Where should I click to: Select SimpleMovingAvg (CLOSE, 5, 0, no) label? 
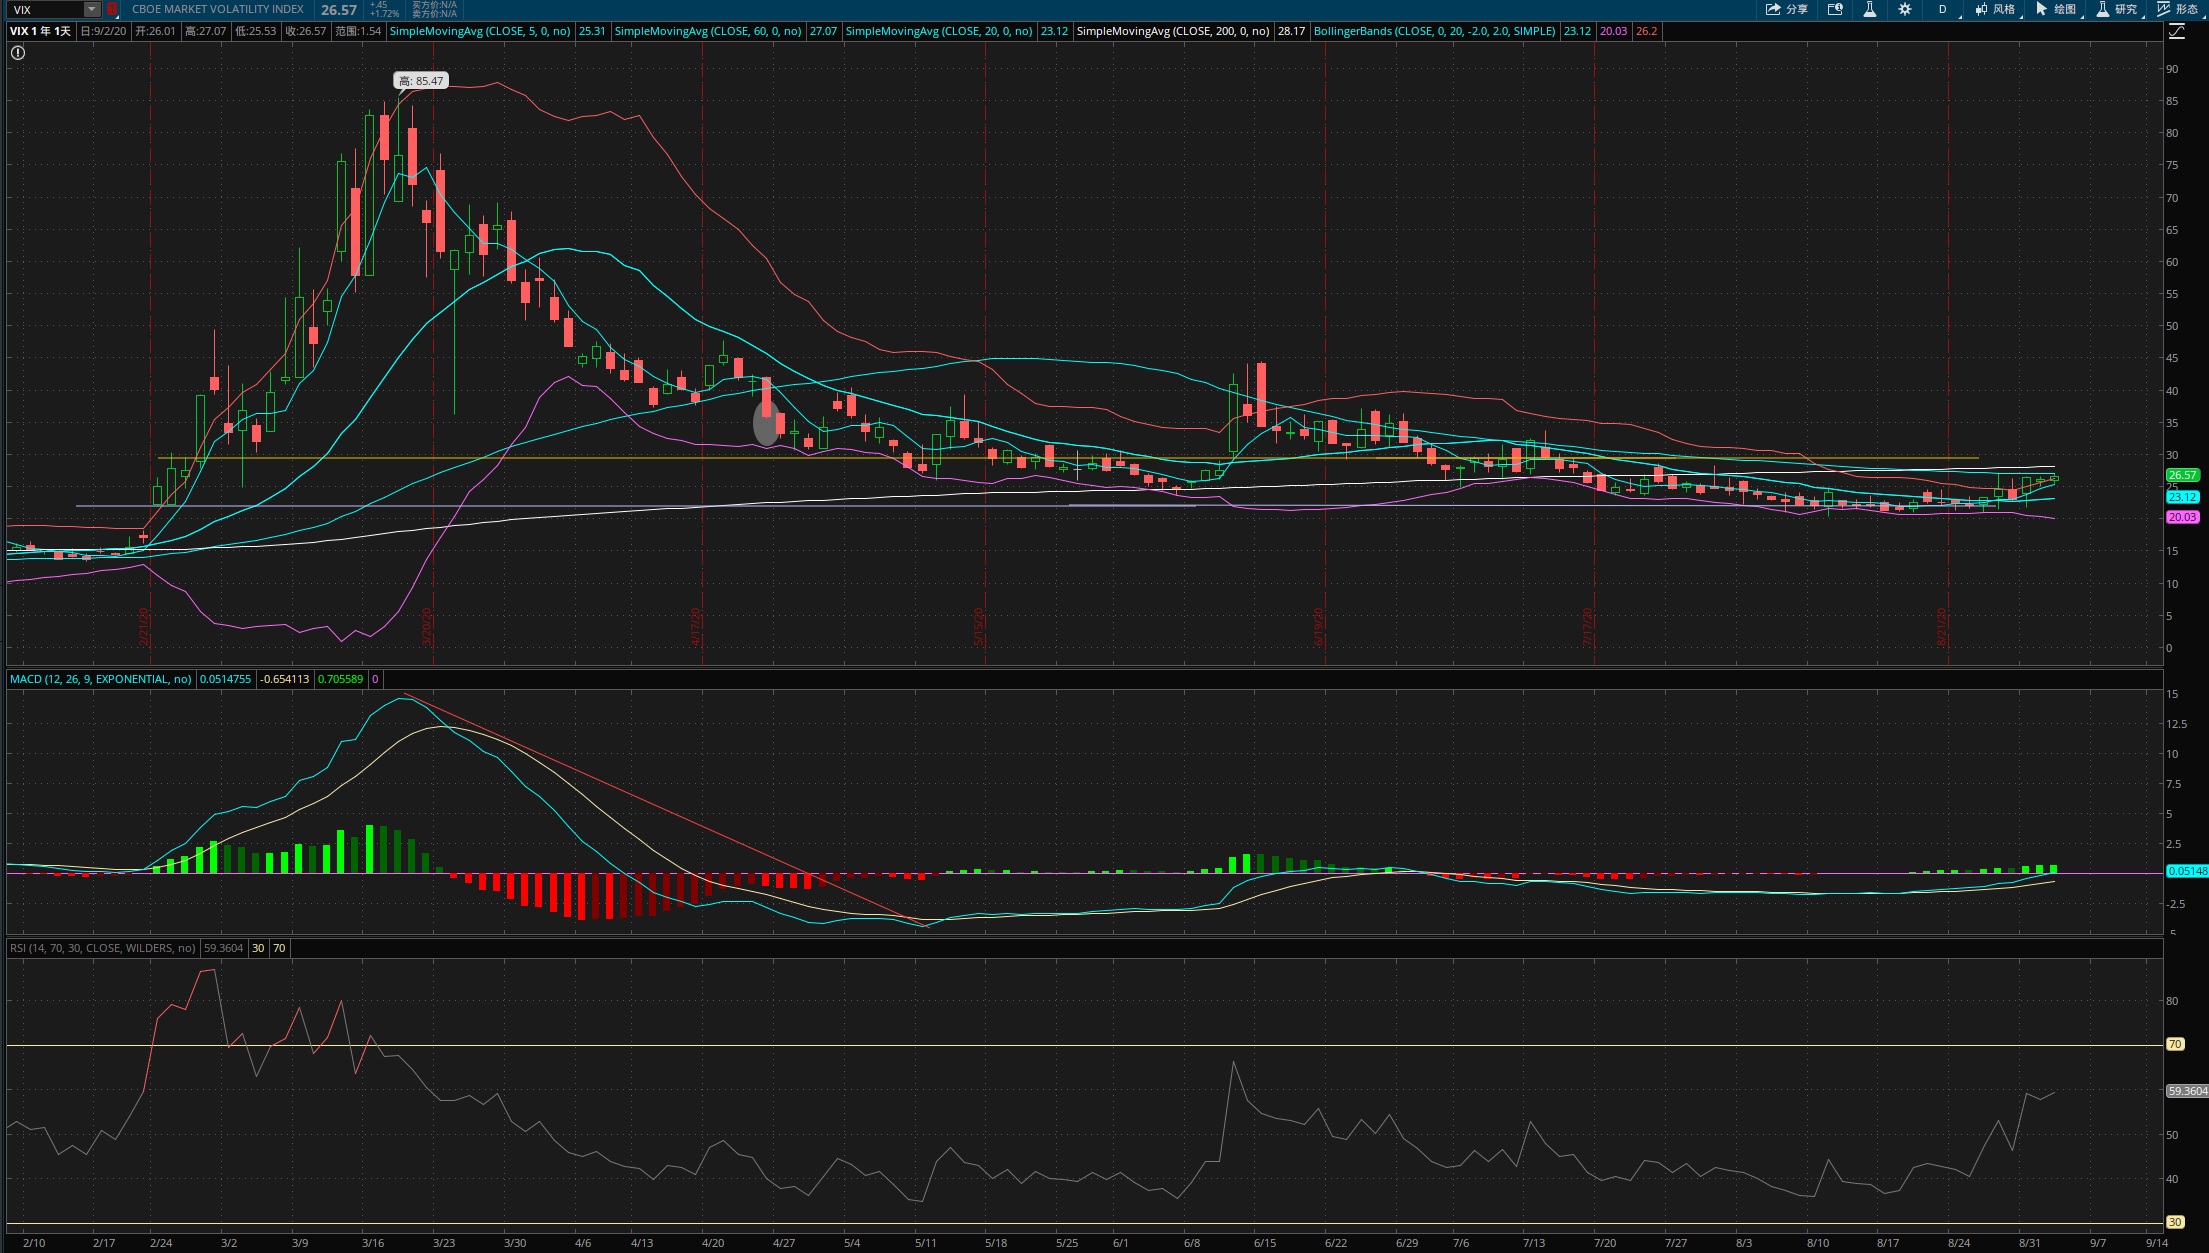[480, 31]
